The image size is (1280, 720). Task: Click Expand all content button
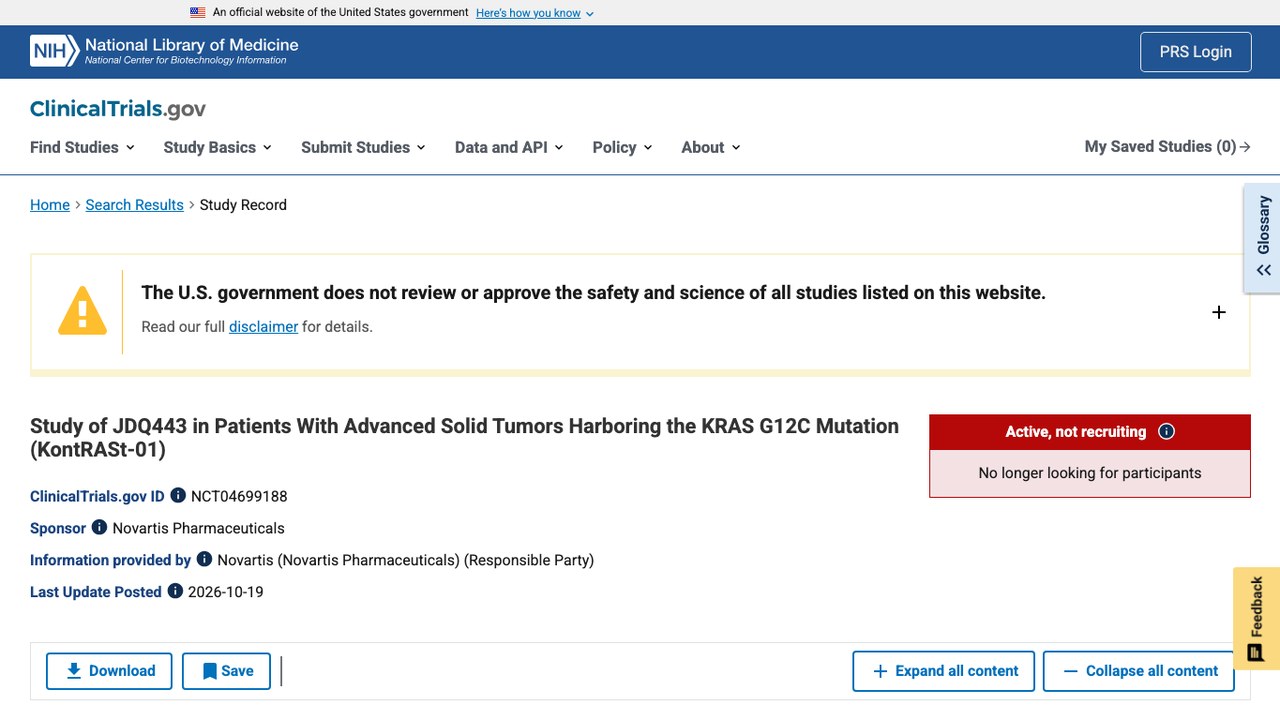(x=945, y=671)
